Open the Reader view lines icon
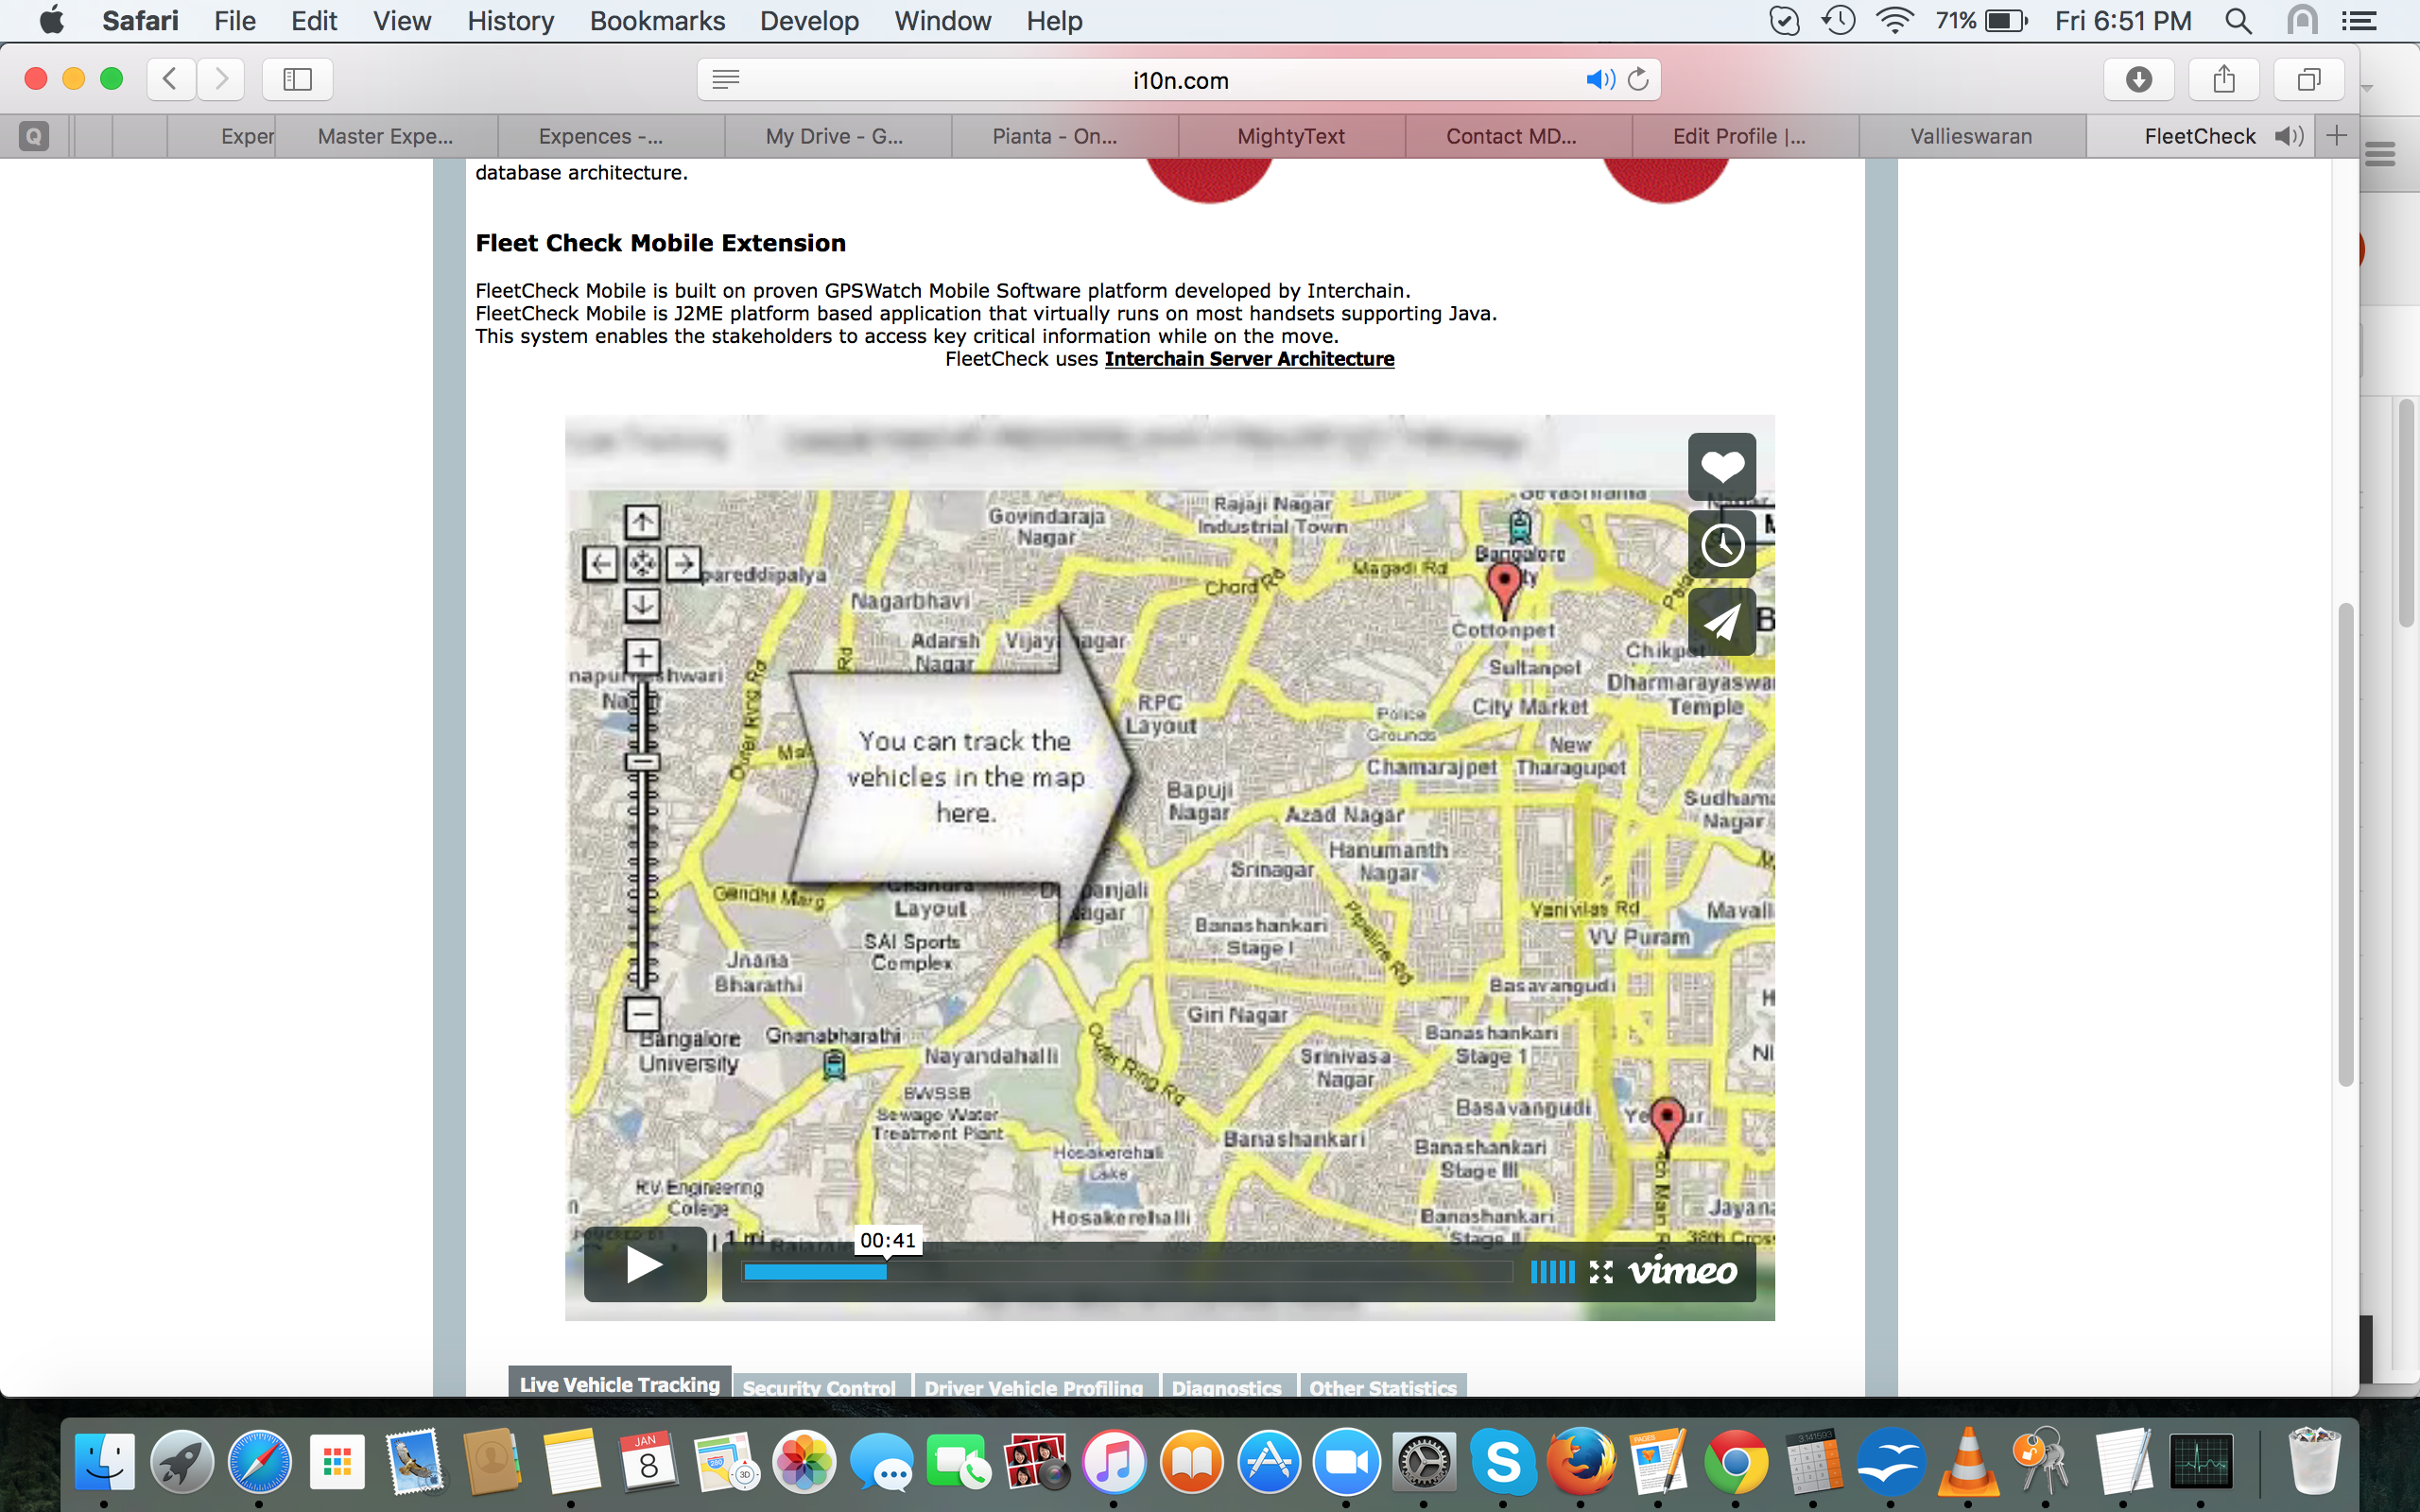The image size is (2420, 1512). tap(726, 79)
